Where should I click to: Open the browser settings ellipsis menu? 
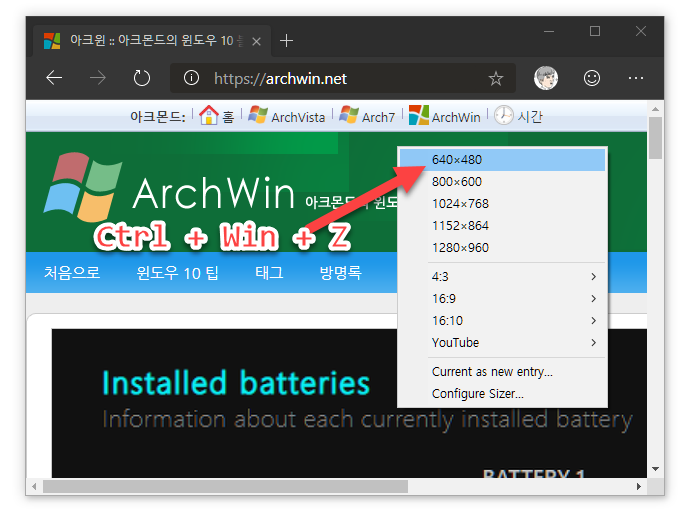636,78
